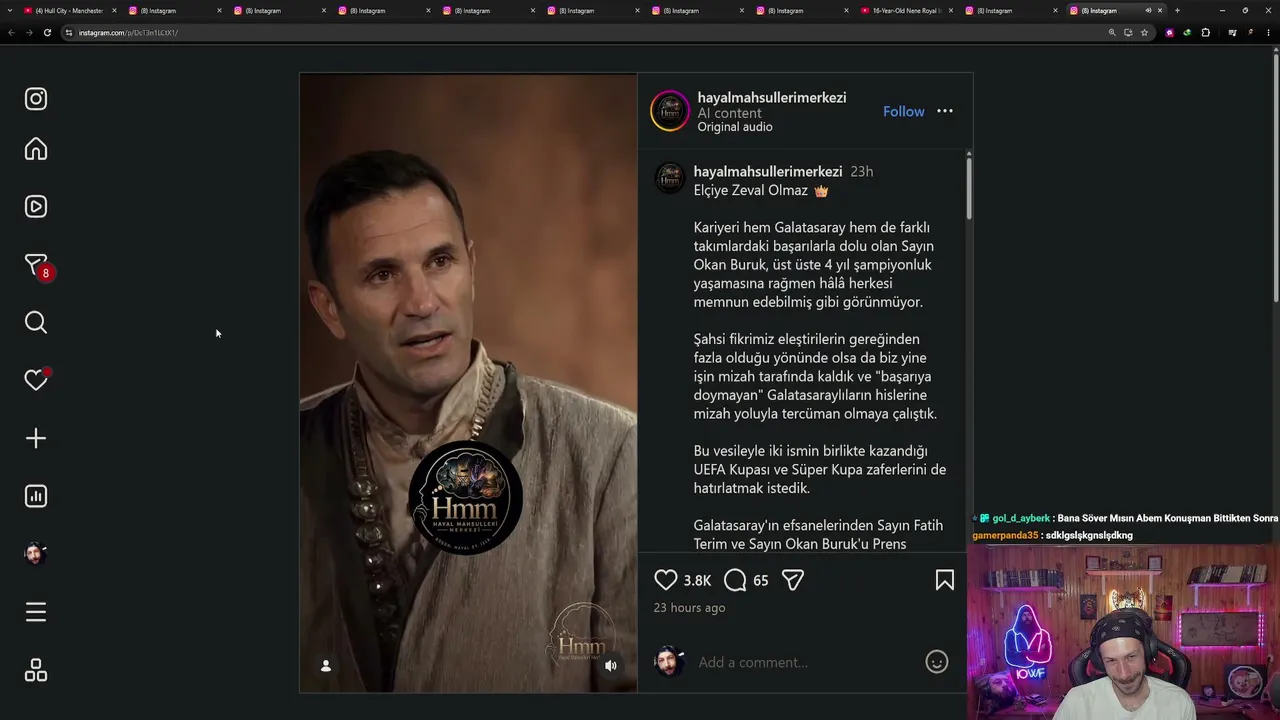The image size is (1280, 720).
Task: Go back in browser history
Action: point(11,32)
